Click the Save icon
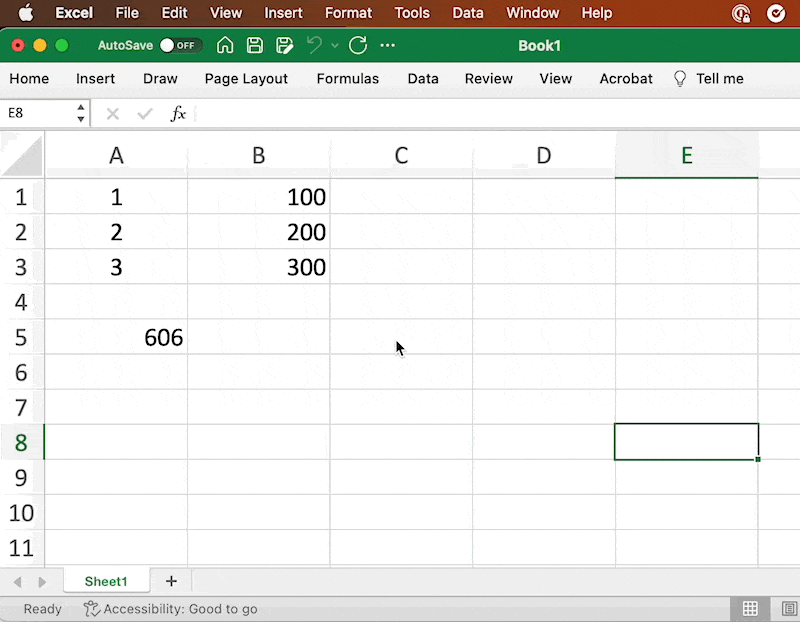The image size is (800, 622). coord(255,45)
